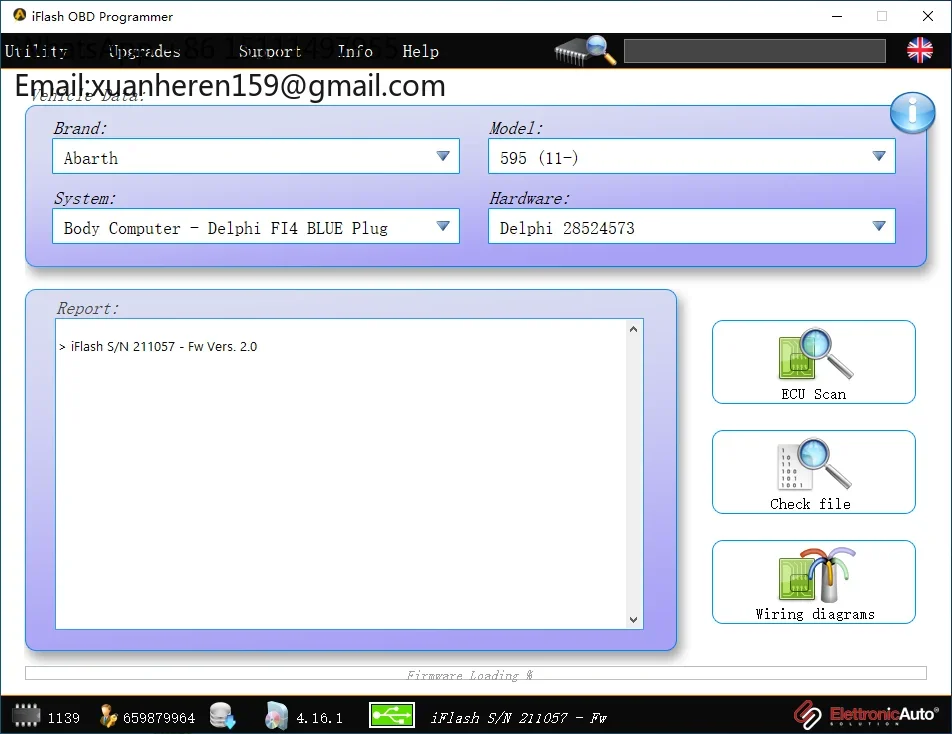The height and width of the screenshot is (734, 952).
Task: Open the Info menu
Action: click(x=355, y=51)
